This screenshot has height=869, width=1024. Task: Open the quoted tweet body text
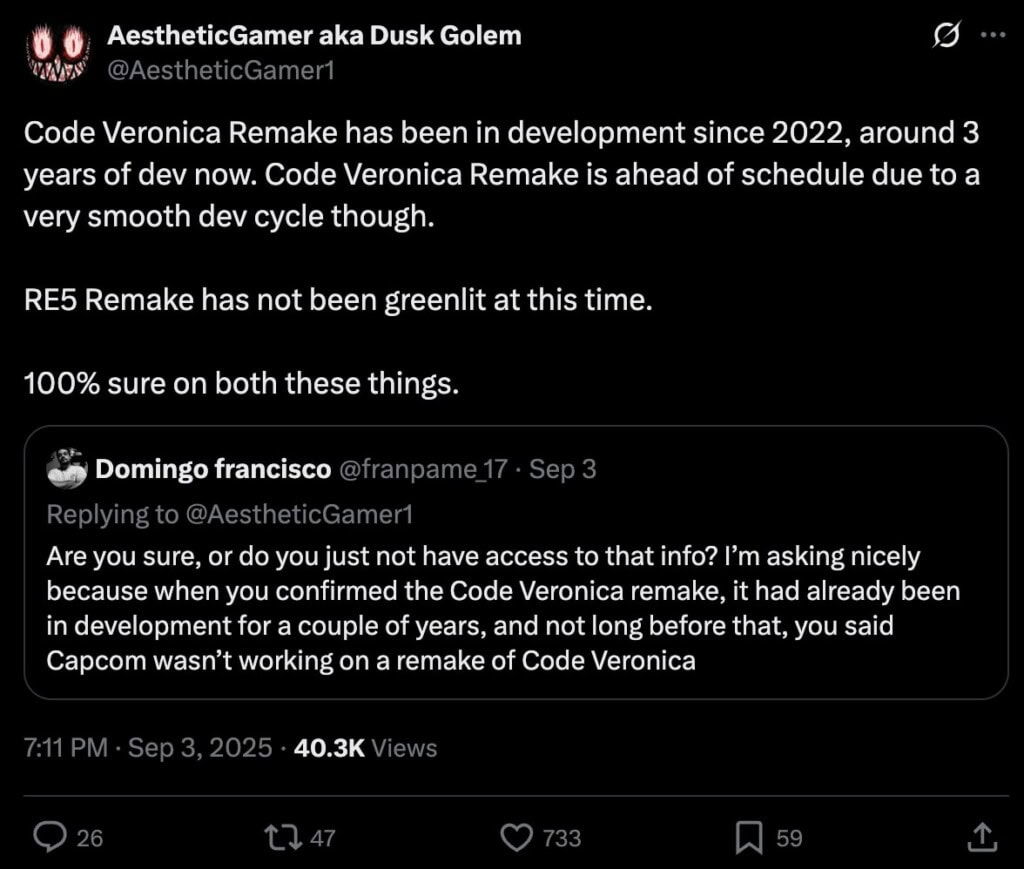pyautogui.click(x=503, y=608)
